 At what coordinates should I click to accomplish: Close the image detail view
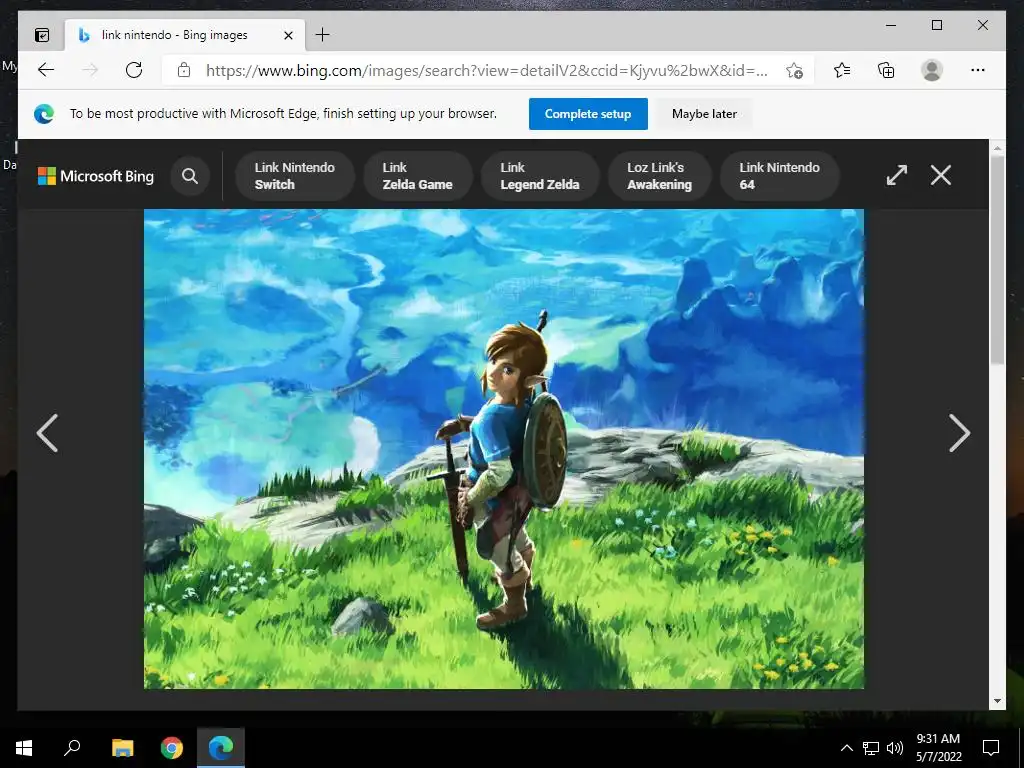940,175
